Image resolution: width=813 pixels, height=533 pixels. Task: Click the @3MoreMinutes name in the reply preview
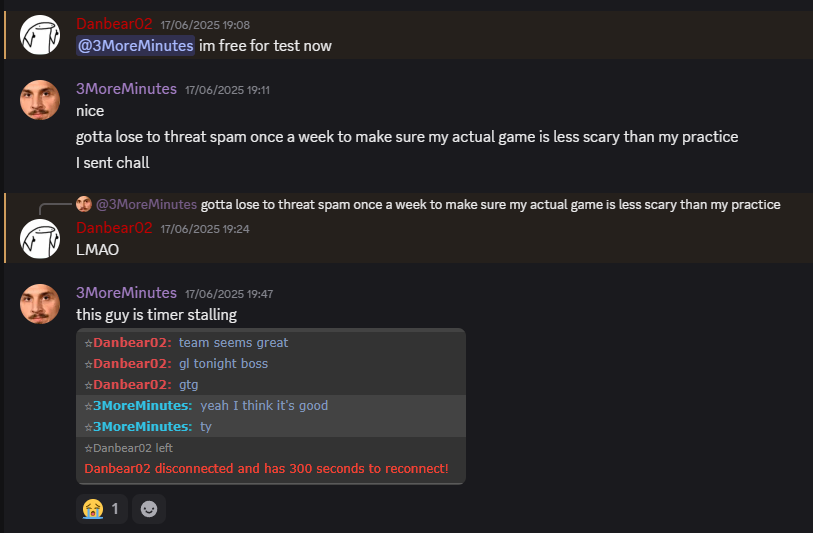point(146,205)
